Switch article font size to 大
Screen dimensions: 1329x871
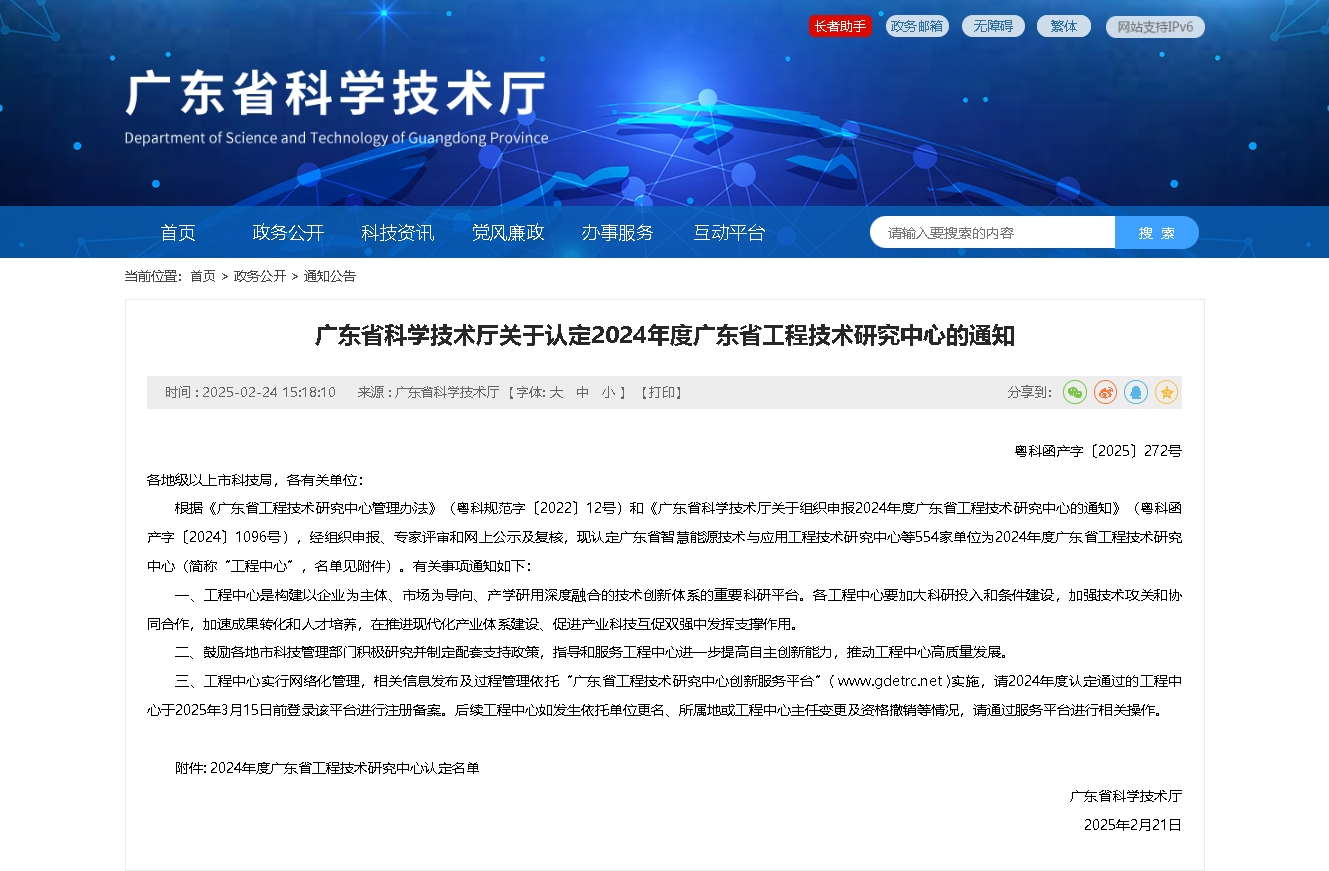tap(557, 392)
